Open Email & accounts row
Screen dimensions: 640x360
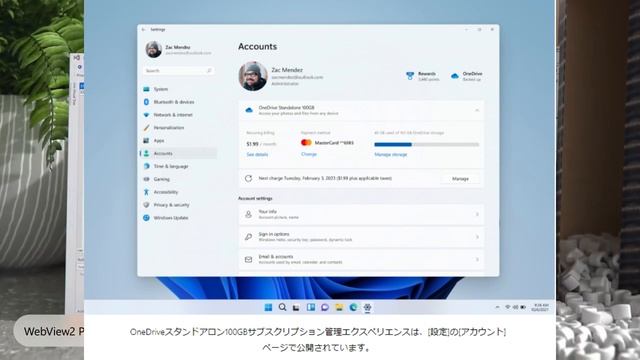(x=361, y=259)
